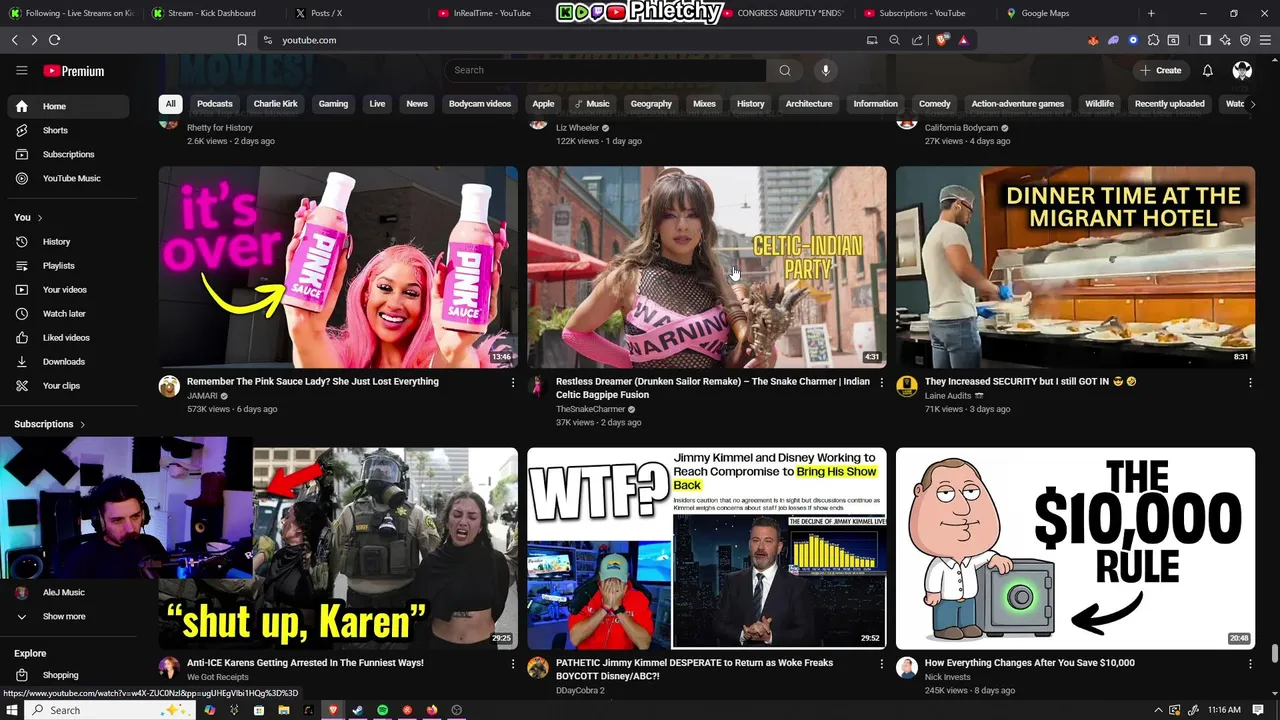The image size is (1280, 720).
Task: Open the Windows Start menu
Action: click(12, 710)
